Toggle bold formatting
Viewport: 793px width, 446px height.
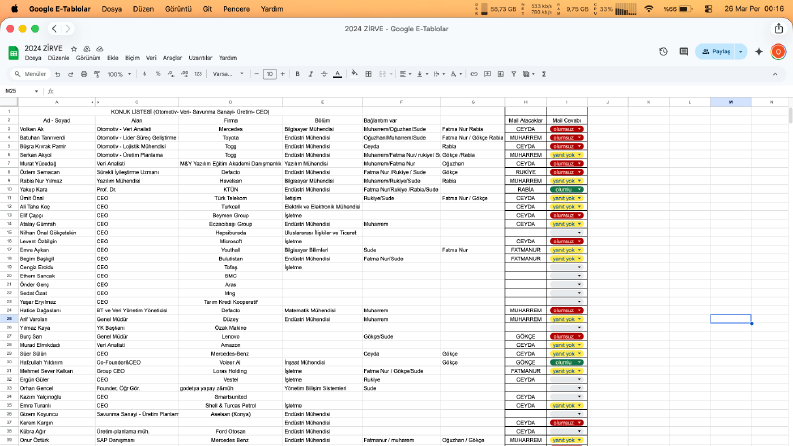297,74
